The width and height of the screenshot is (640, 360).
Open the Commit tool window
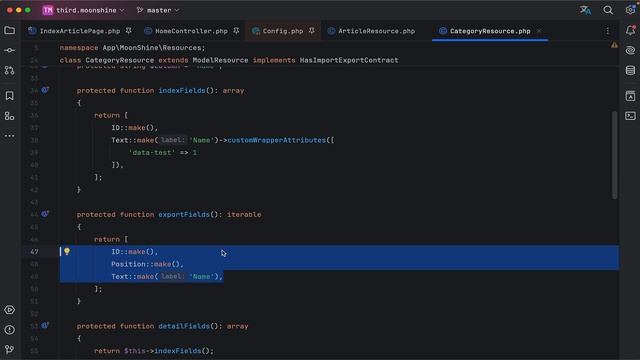point(9,50)
